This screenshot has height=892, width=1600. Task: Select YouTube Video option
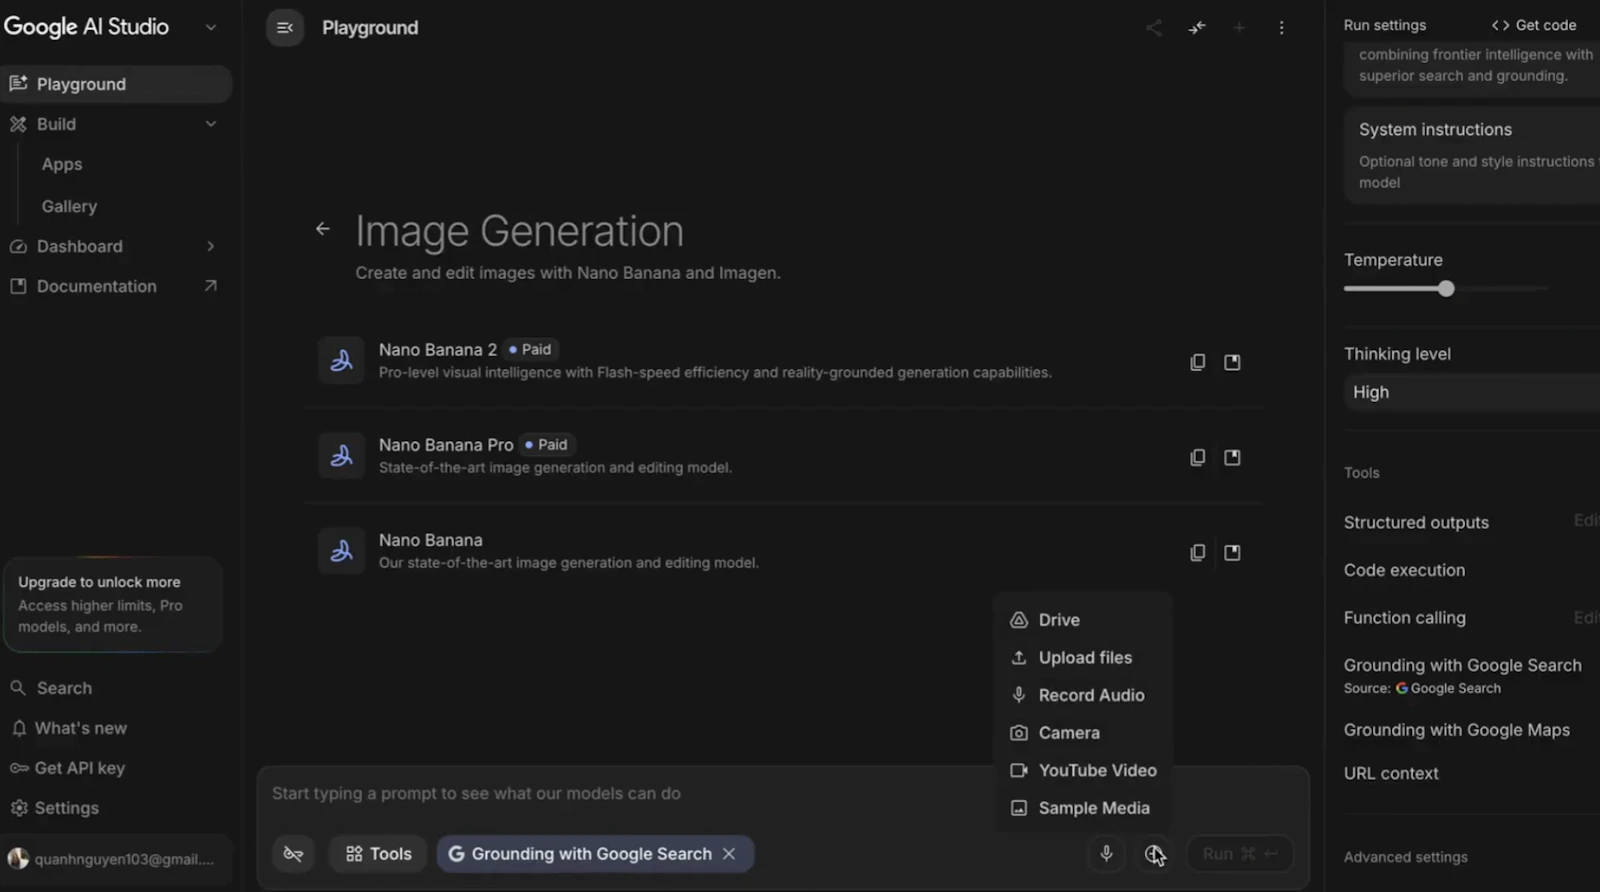1085,770
